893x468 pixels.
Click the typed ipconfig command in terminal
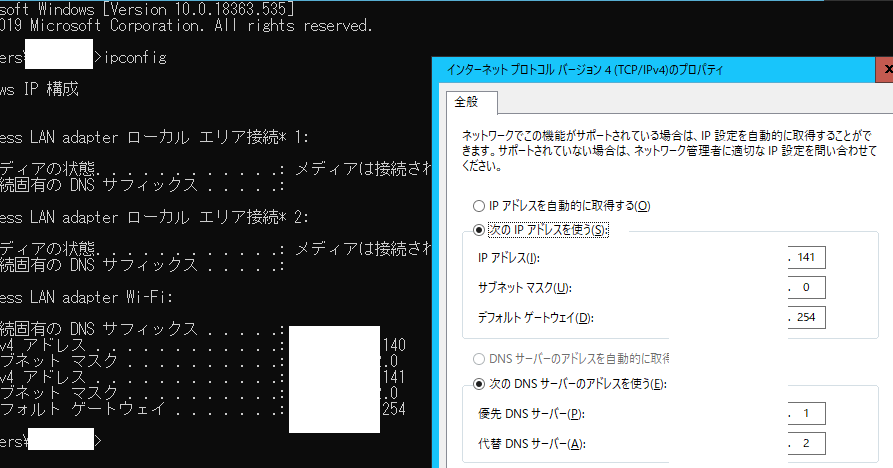135,58
